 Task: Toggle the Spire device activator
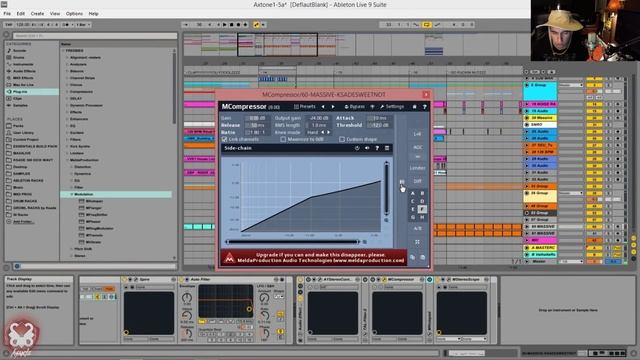(x=124, y=280)
